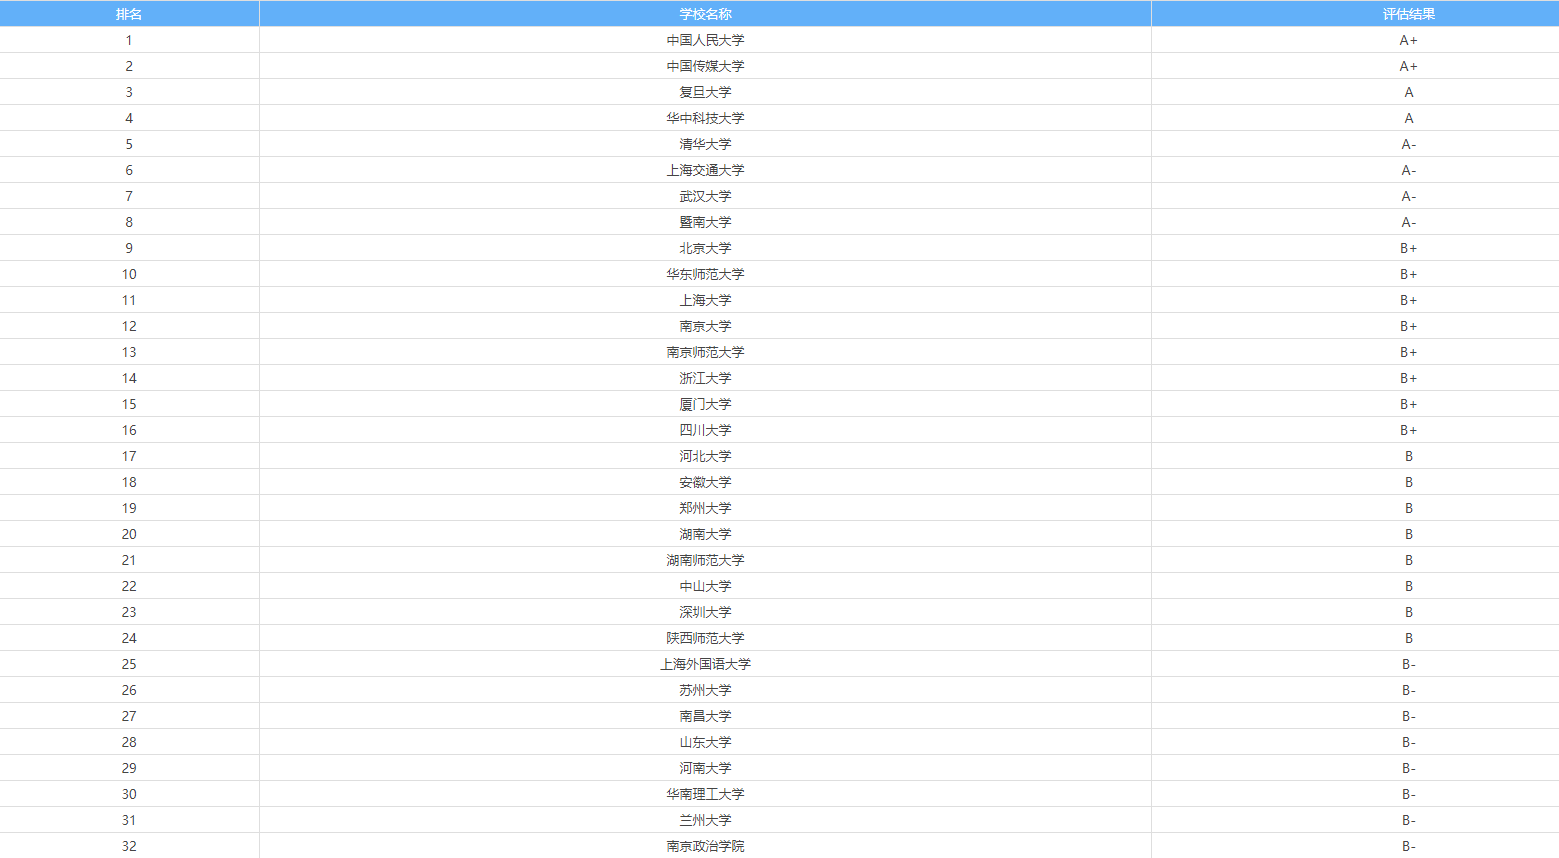The image size is (1559, 858).
Task: Select the 清华大学 cell
Action: pyautogui.click(x=705, y=144)
